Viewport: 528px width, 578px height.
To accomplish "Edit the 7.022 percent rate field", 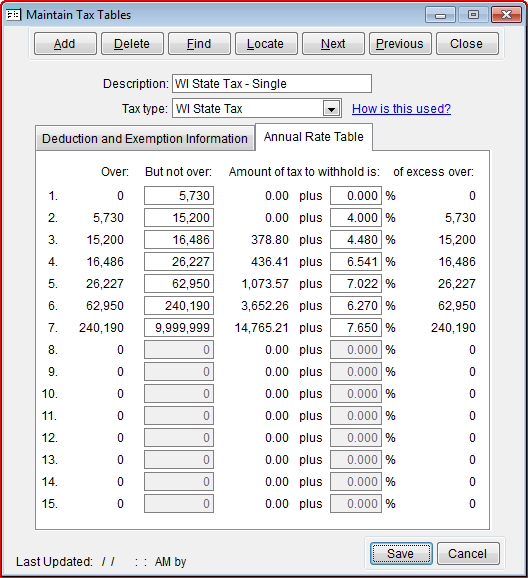I will coord(355,283).
